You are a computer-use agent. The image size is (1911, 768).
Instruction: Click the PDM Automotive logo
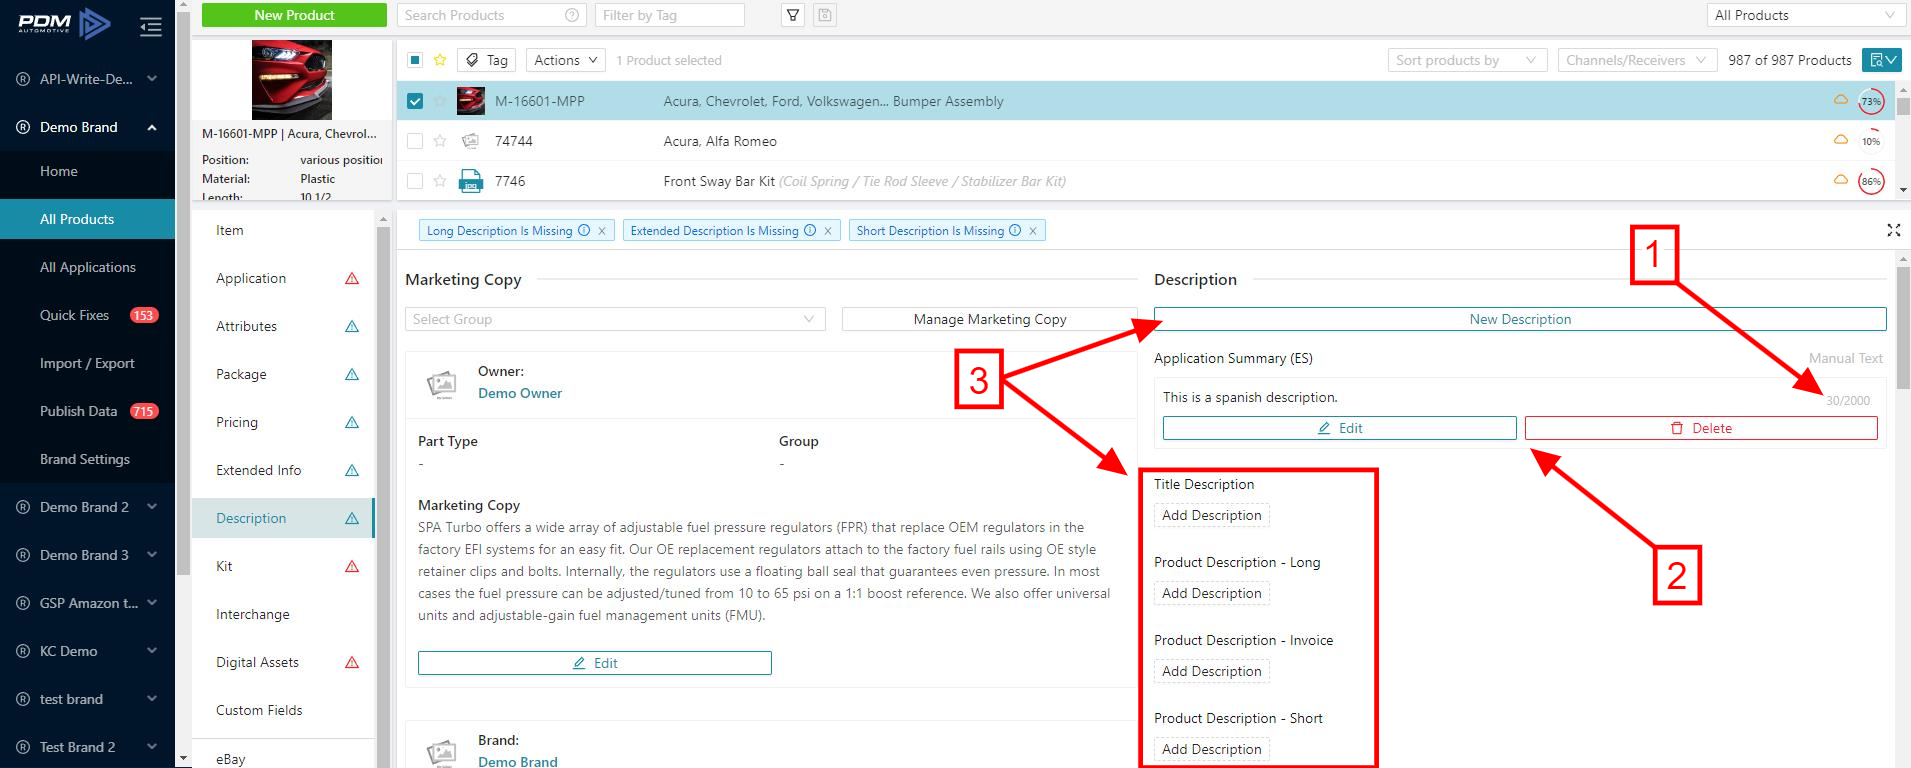coord(64,23)
